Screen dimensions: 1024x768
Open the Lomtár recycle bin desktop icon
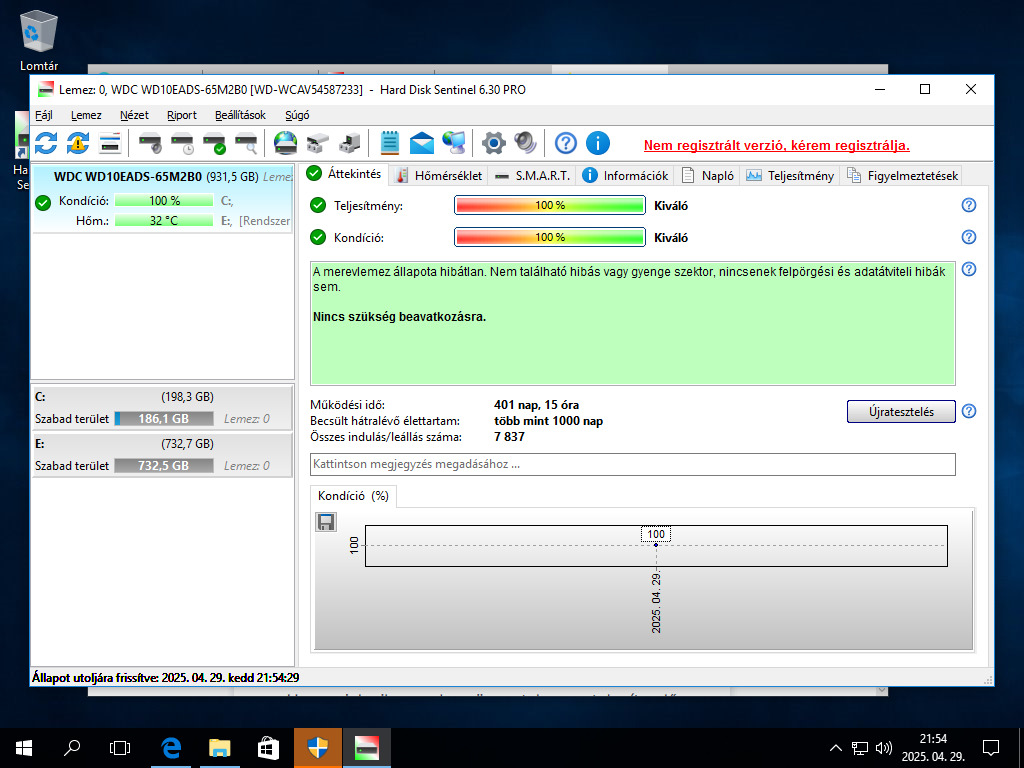(39, 40)
